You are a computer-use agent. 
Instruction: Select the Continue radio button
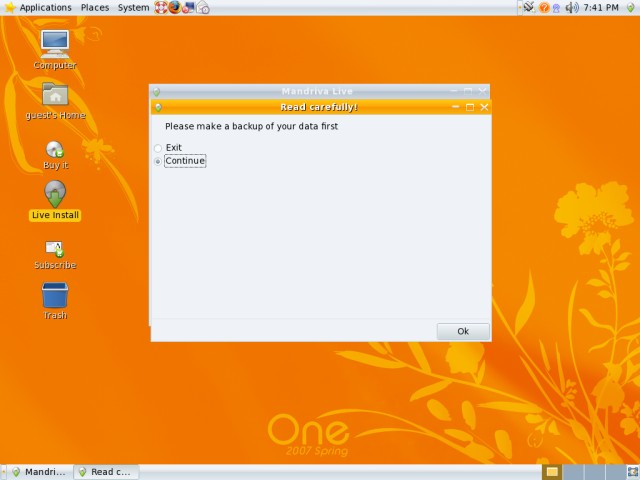158,162
